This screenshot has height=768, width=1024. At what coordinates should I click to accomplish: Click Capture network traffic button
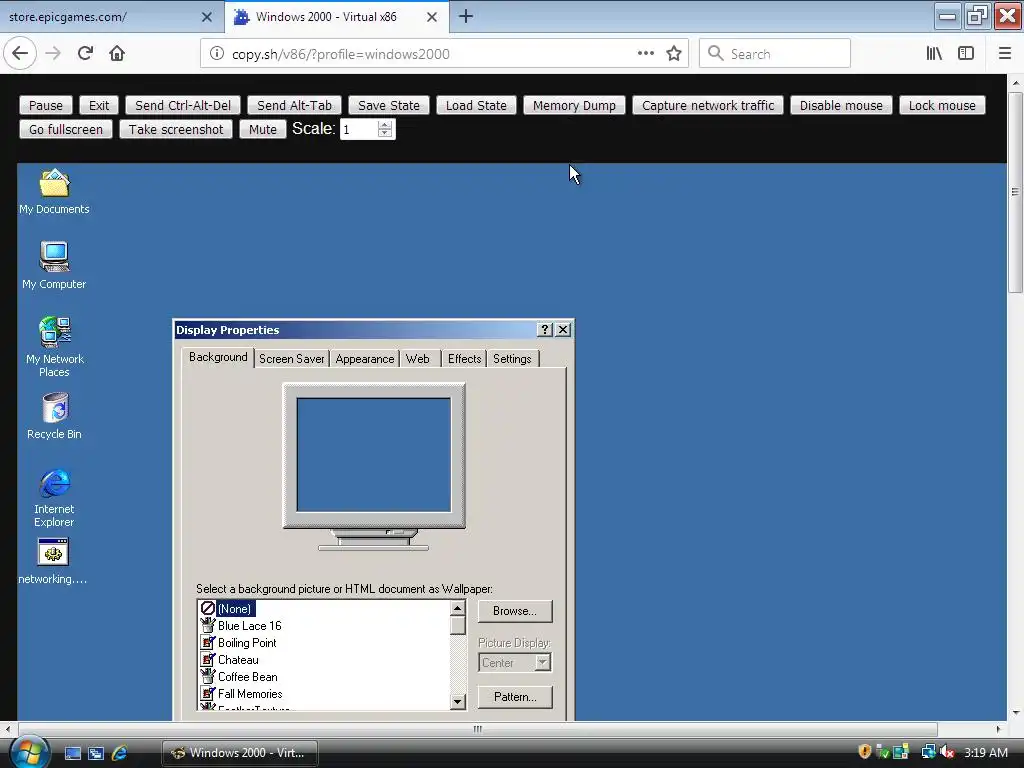[x=708, y=105]
